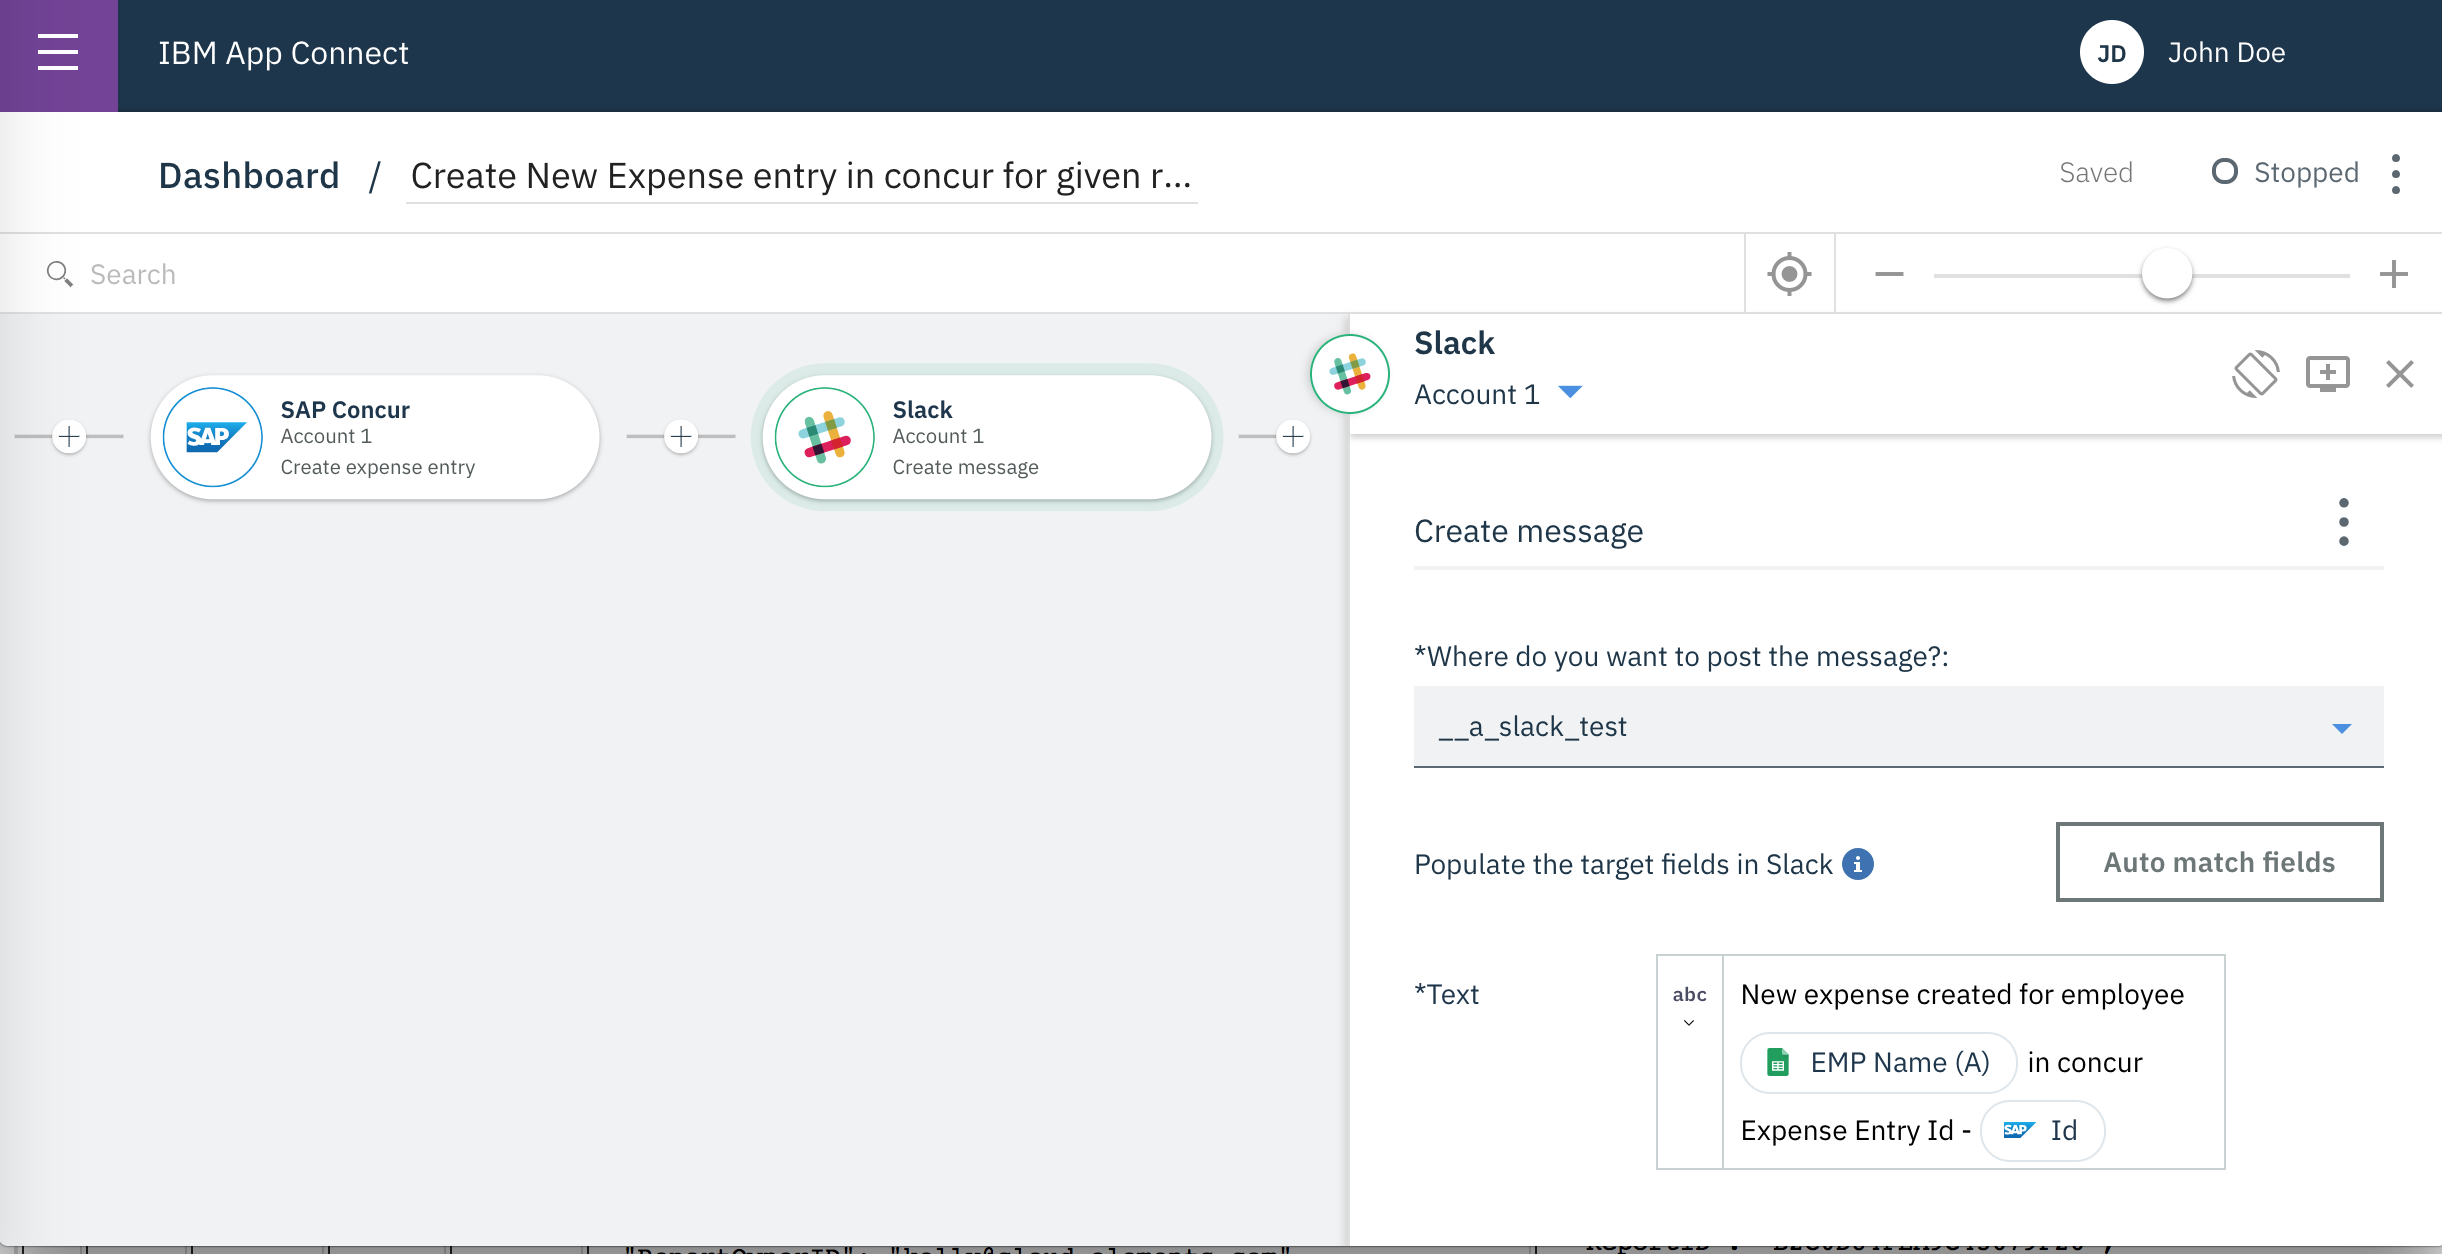Add a node after Slack
This screenshot has height=1254, width=2442.
(1293, 437)
